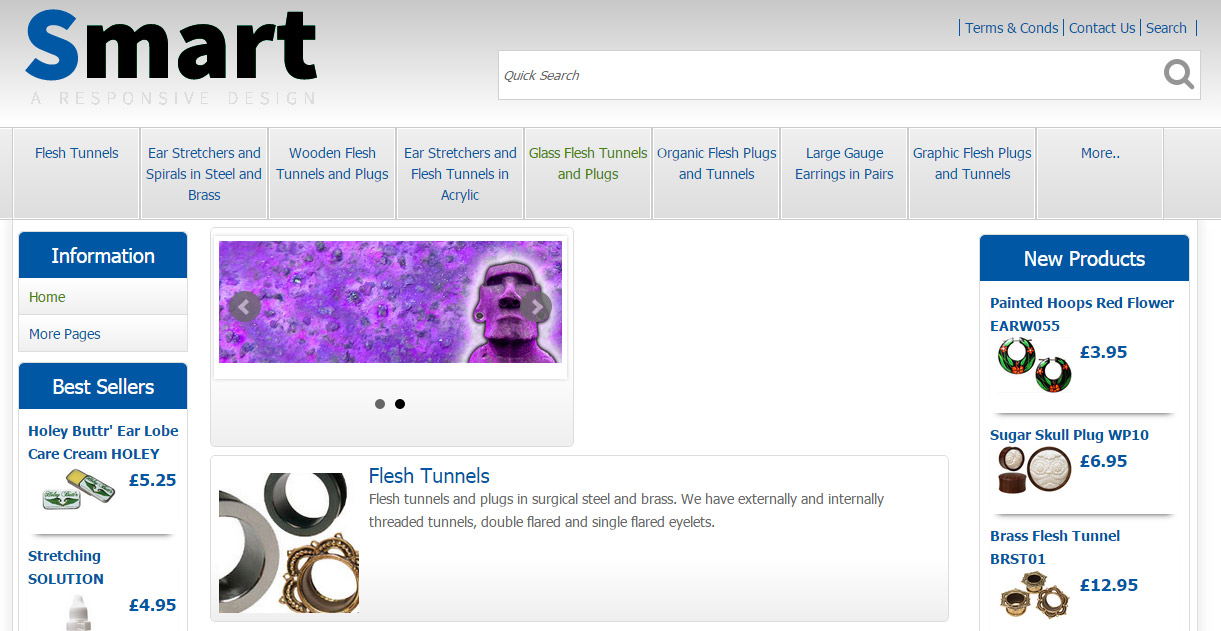Image resolution: width=1221 pixels, height=631 pixels.
Task: Open Glass Flesh Tunnels and Plugs tab
Action: 588,164
